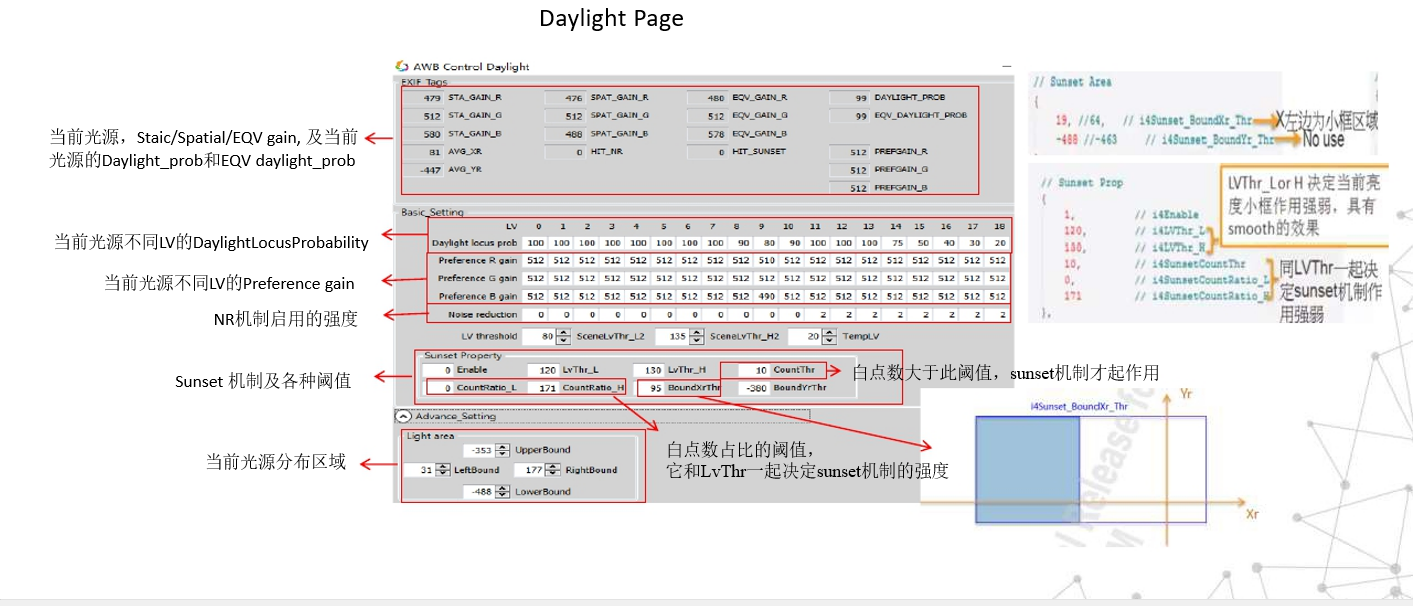Collapse the Advance_Setting section chevron
This screenshot has height=606, width=1413.
403,416
